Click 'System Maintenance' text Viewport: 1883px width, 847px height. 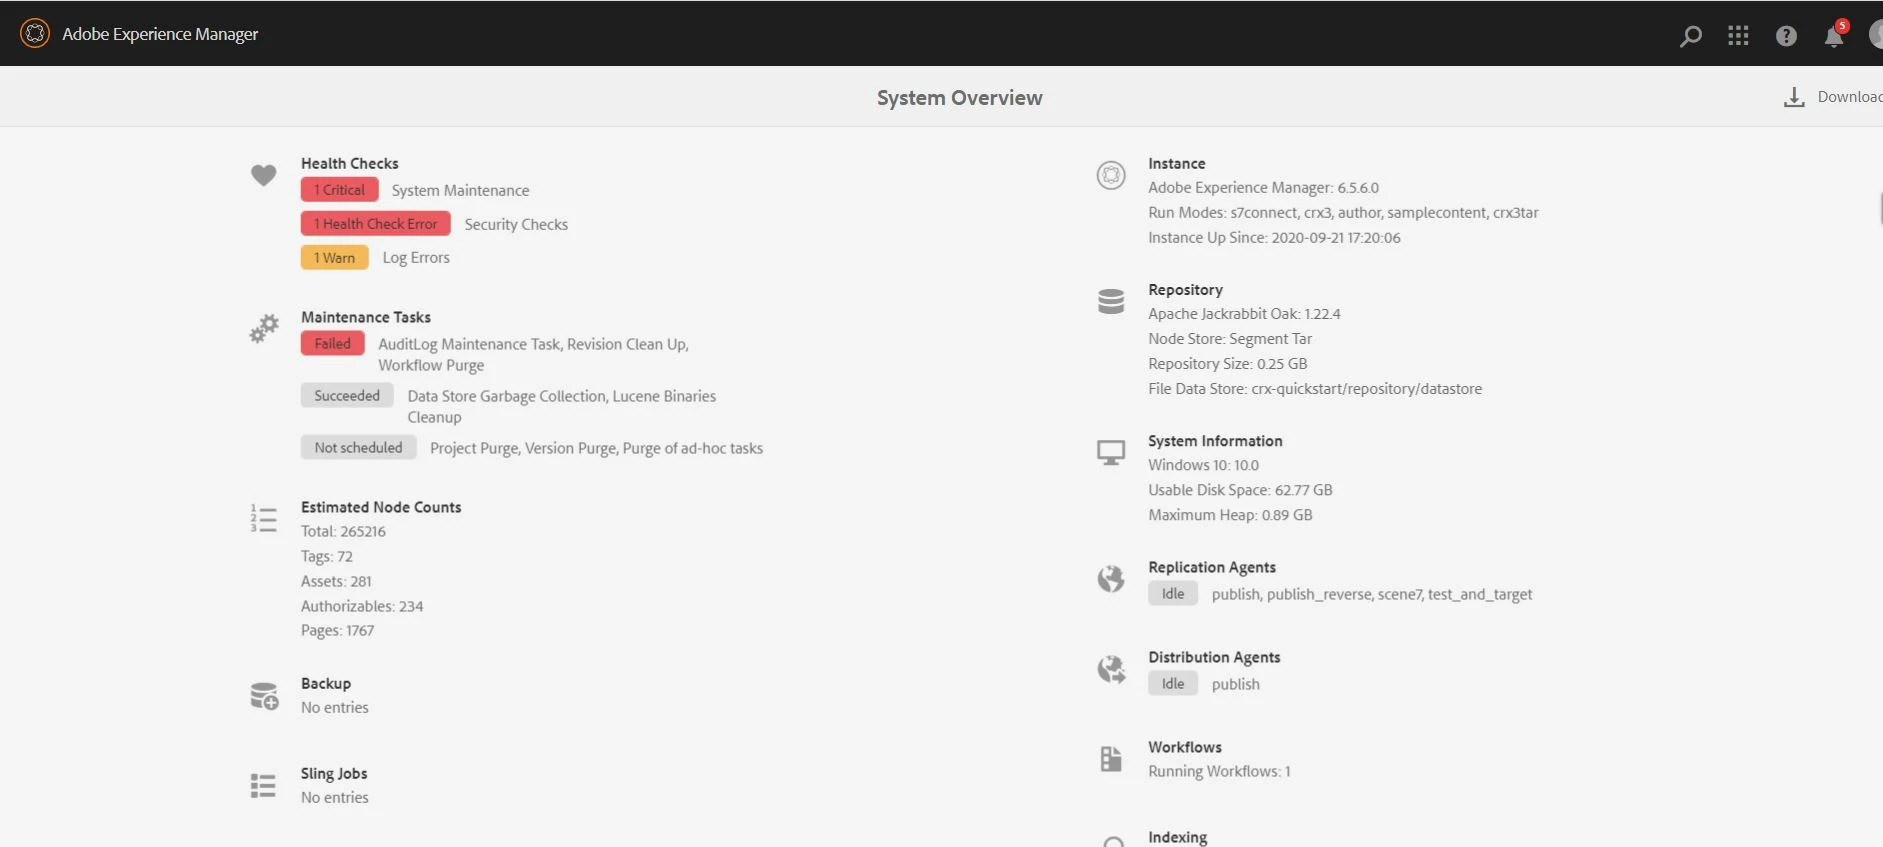[460, 190]
